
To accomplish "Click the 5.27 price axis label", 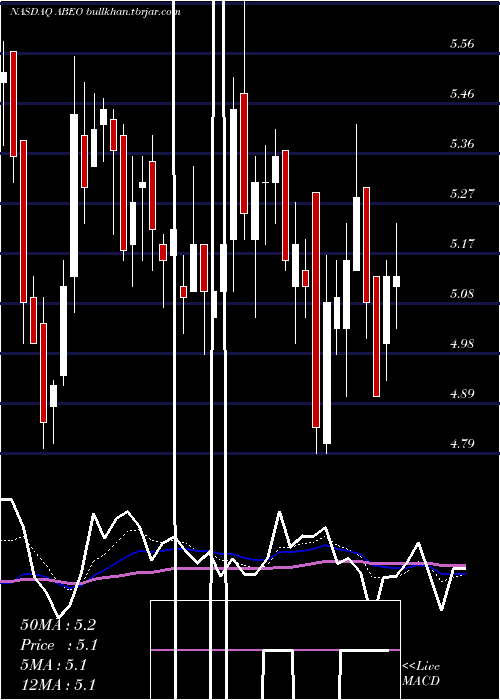I will click(462, 194).
